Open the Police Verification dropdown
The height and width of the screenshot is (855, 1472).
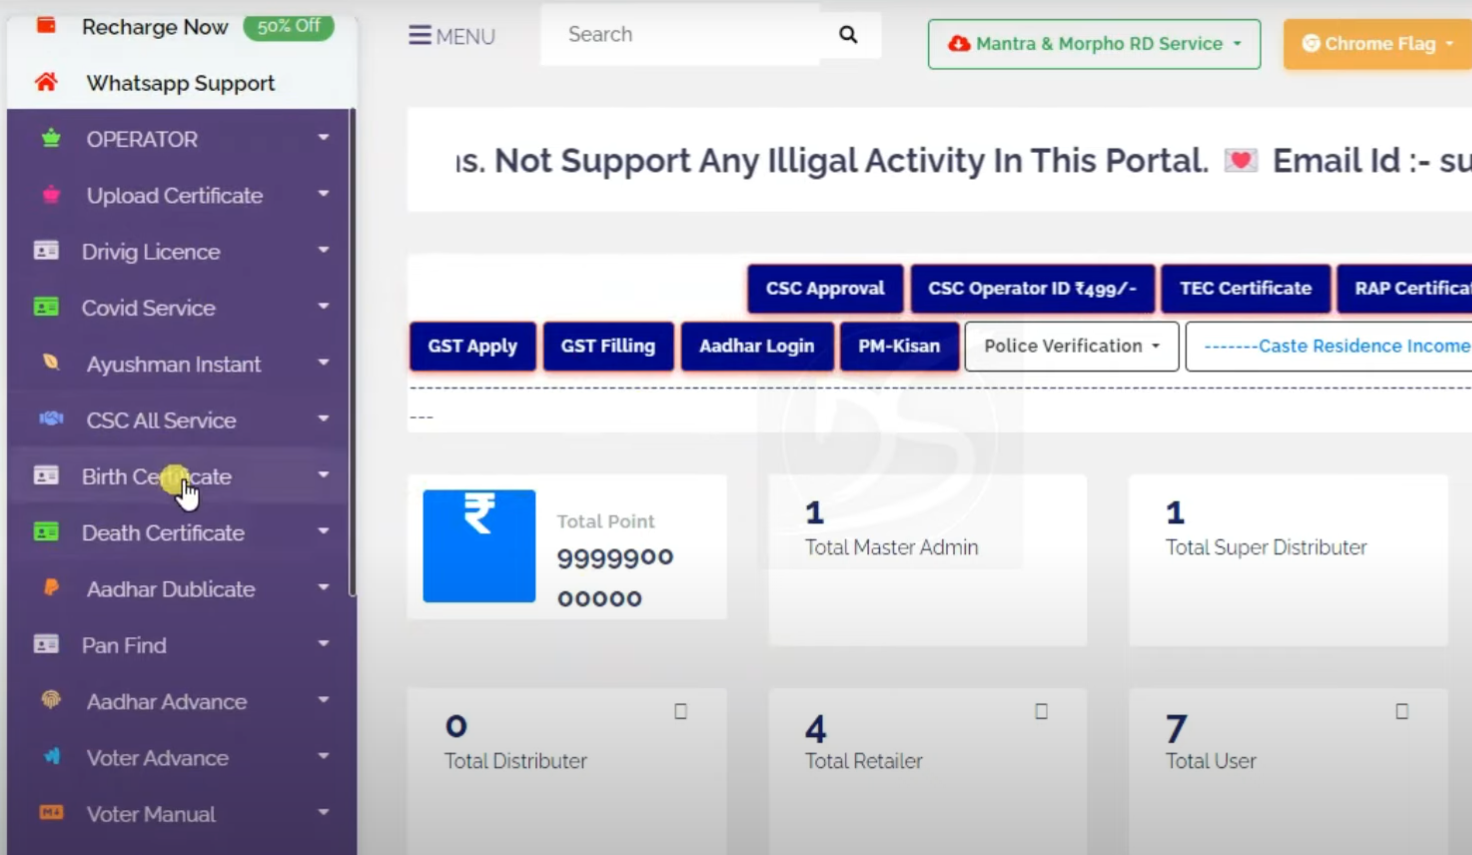(1071, 346)
